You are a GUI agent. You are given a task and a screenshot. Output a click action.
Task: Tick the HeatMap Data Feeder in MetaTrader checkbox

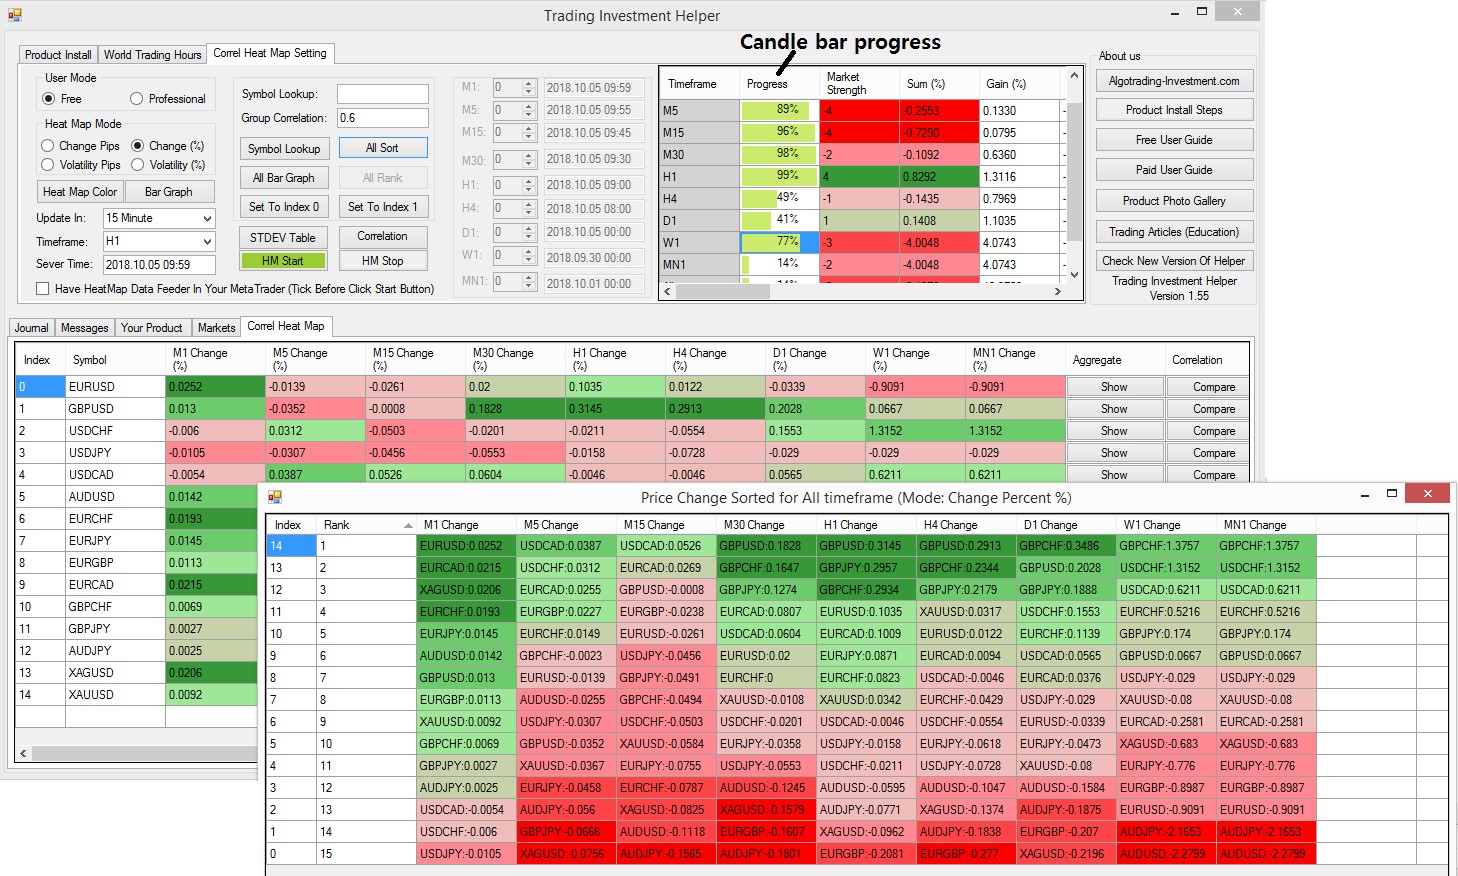coord(43,289)
